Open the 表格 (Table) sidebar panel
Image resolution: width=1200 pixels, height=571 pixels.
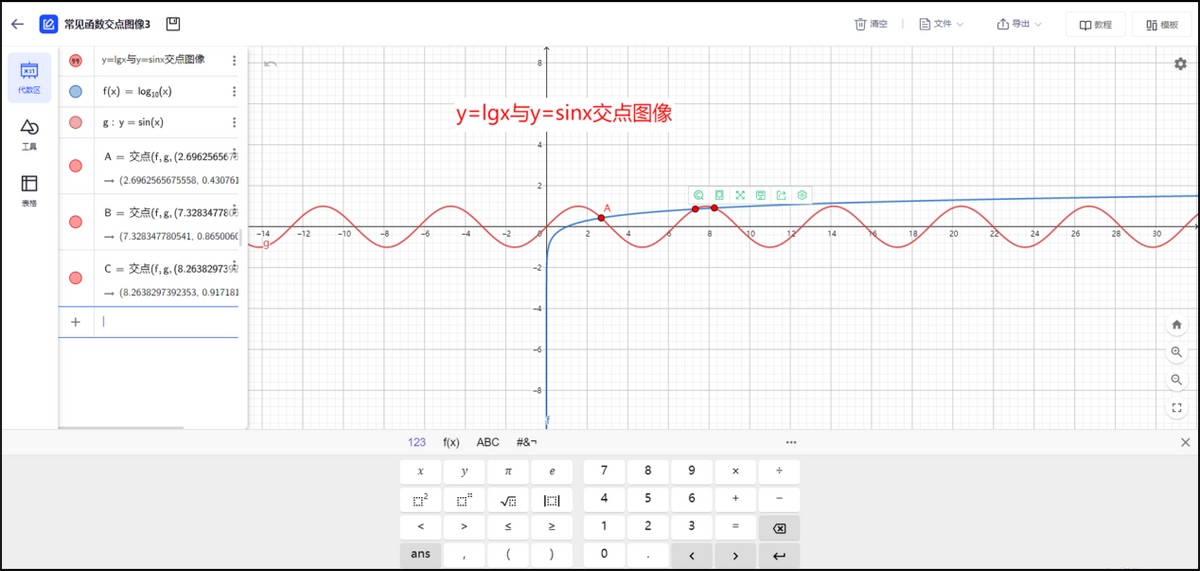[x=29, y=189]
